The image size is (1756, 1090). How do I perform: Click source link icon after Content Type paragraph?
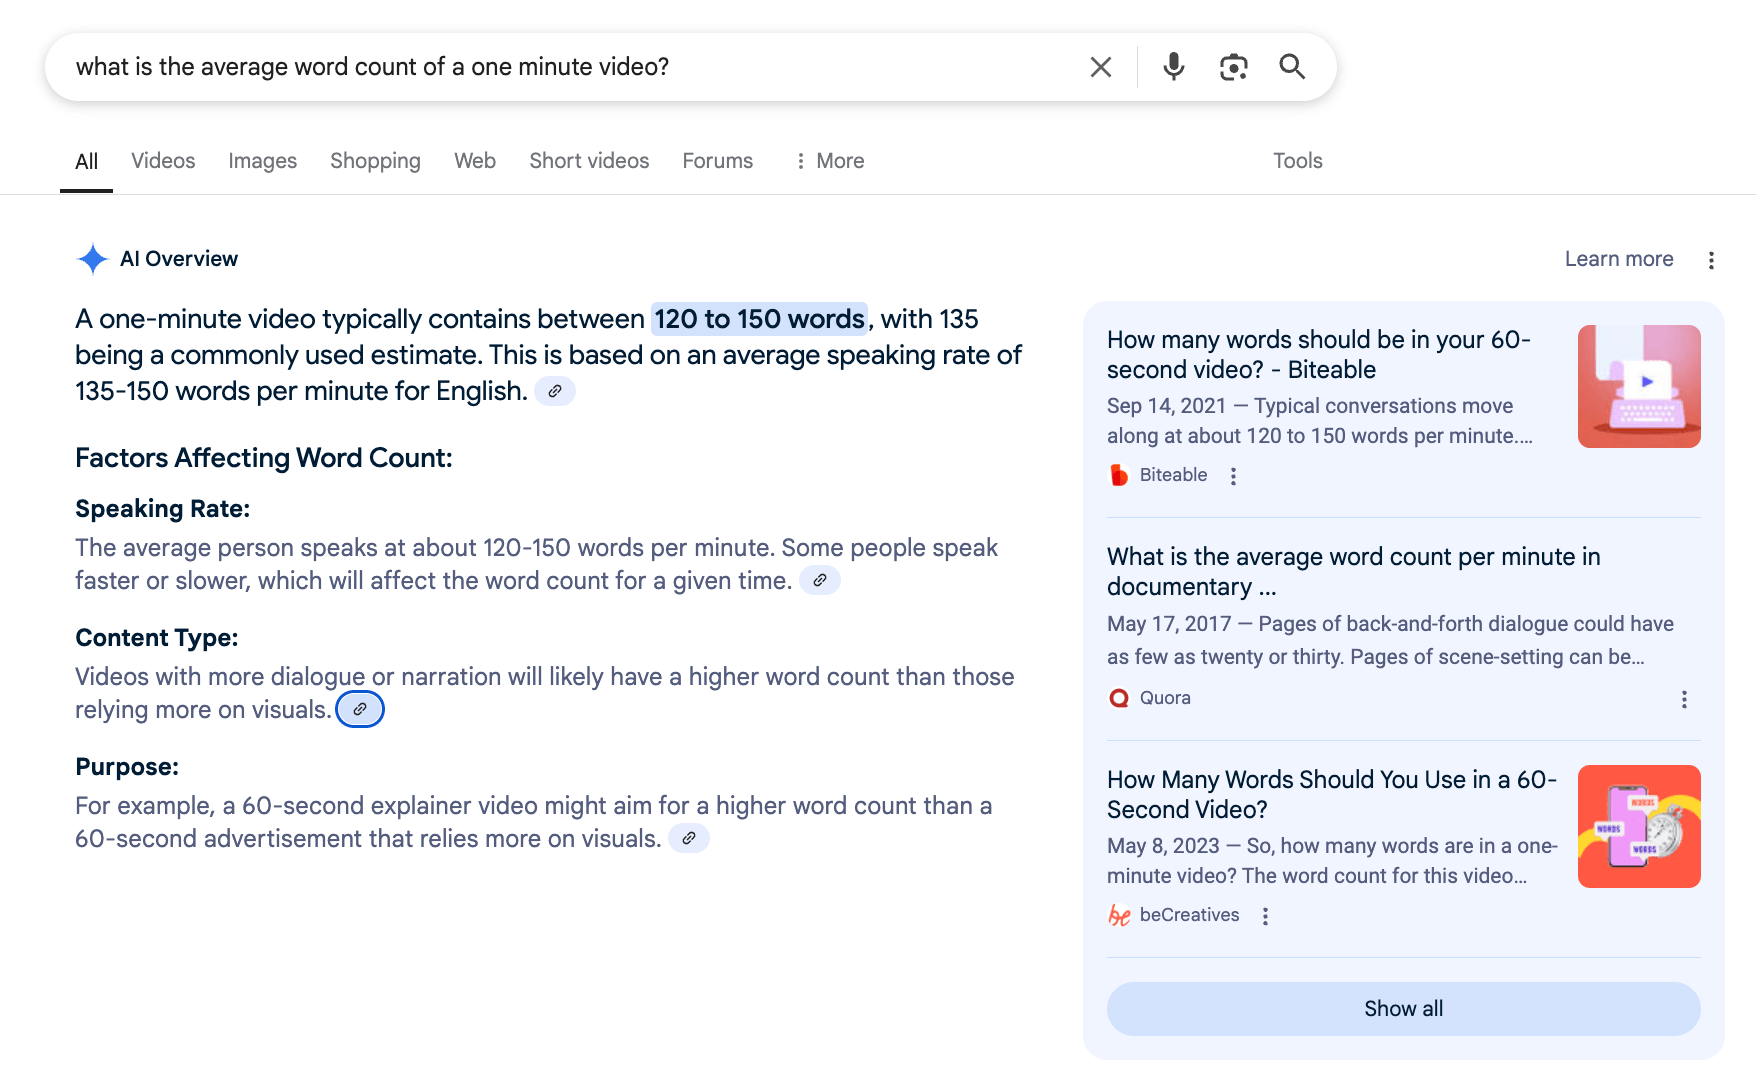(360, 709)
